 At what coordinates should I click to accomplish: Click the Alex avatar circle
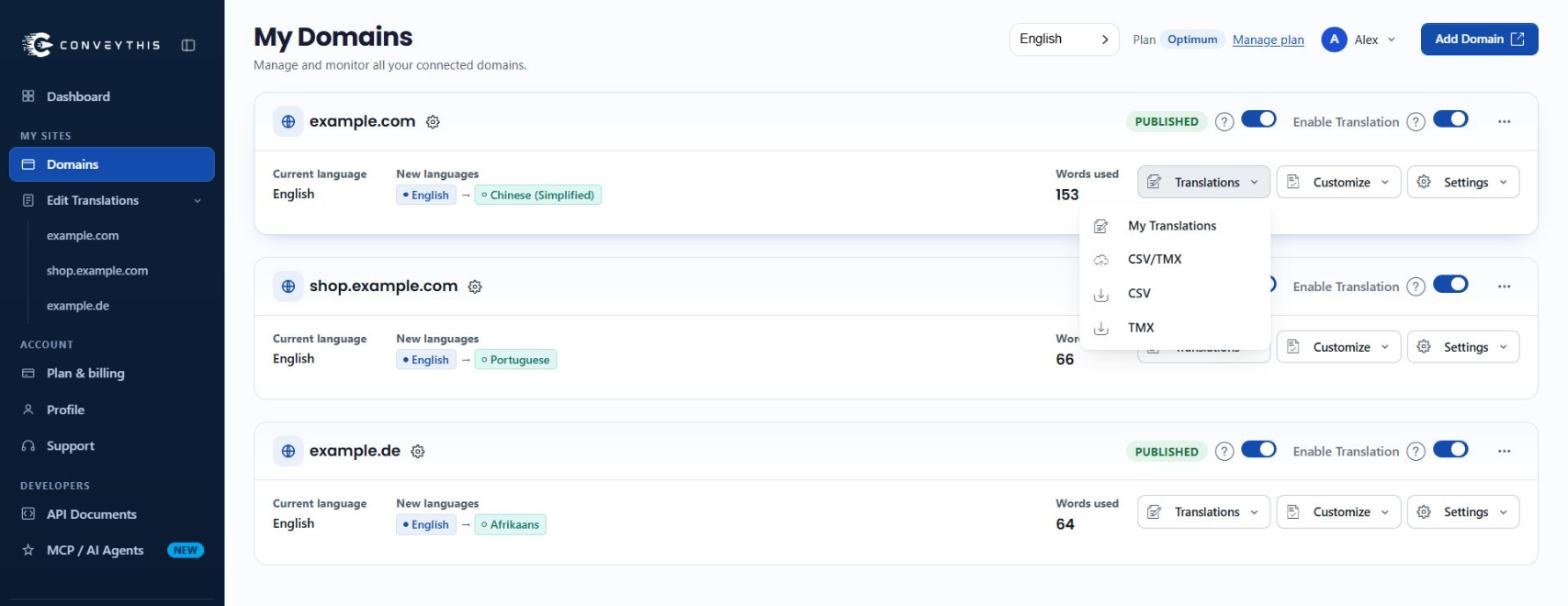(x=1334, y=39)
